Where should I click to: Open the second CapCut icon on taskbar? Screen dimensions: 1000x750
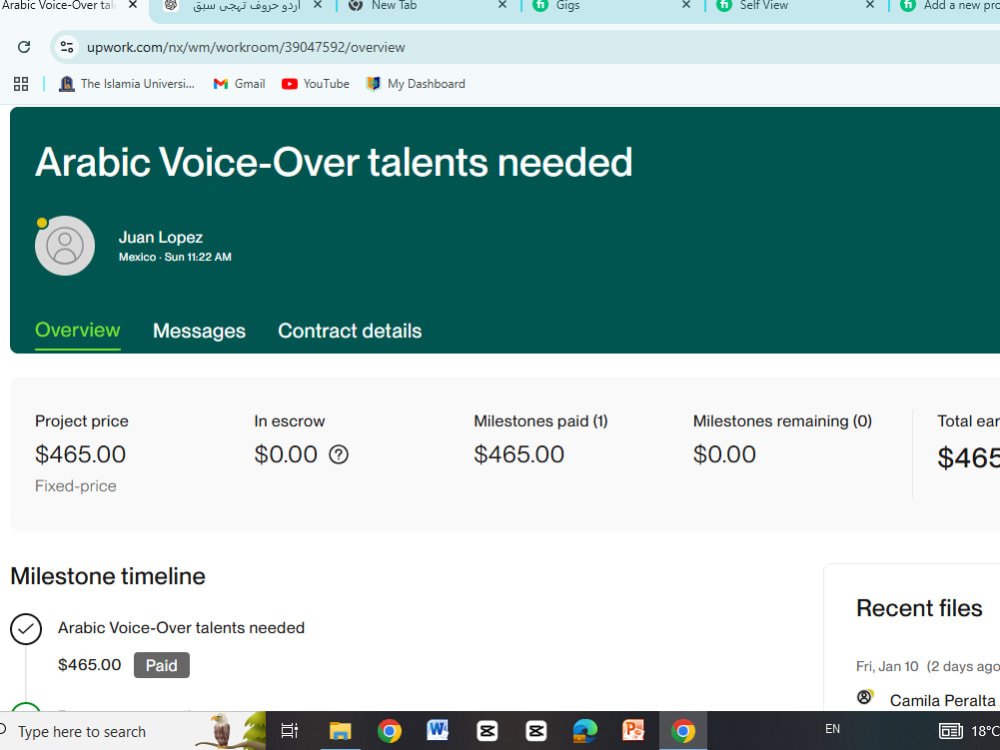coord(536,731)
